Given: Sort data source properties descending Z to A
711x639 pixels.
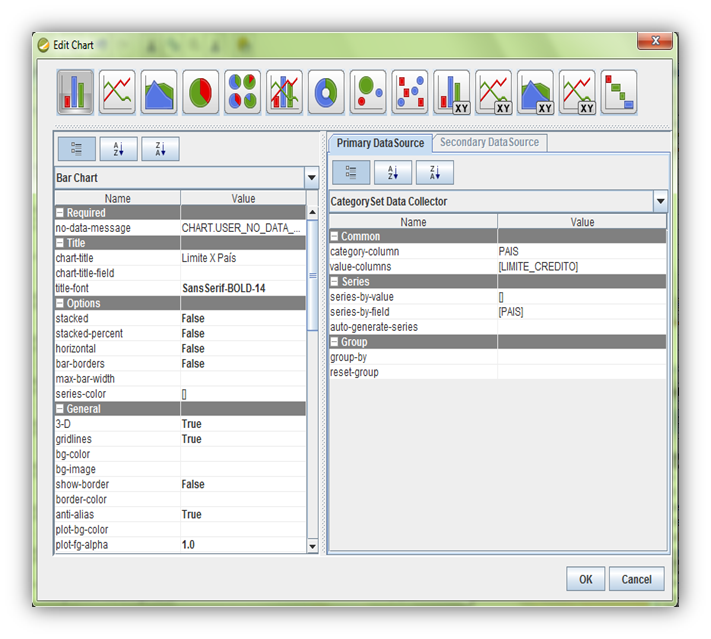Looking at the screenshot, I should [434, 172].
